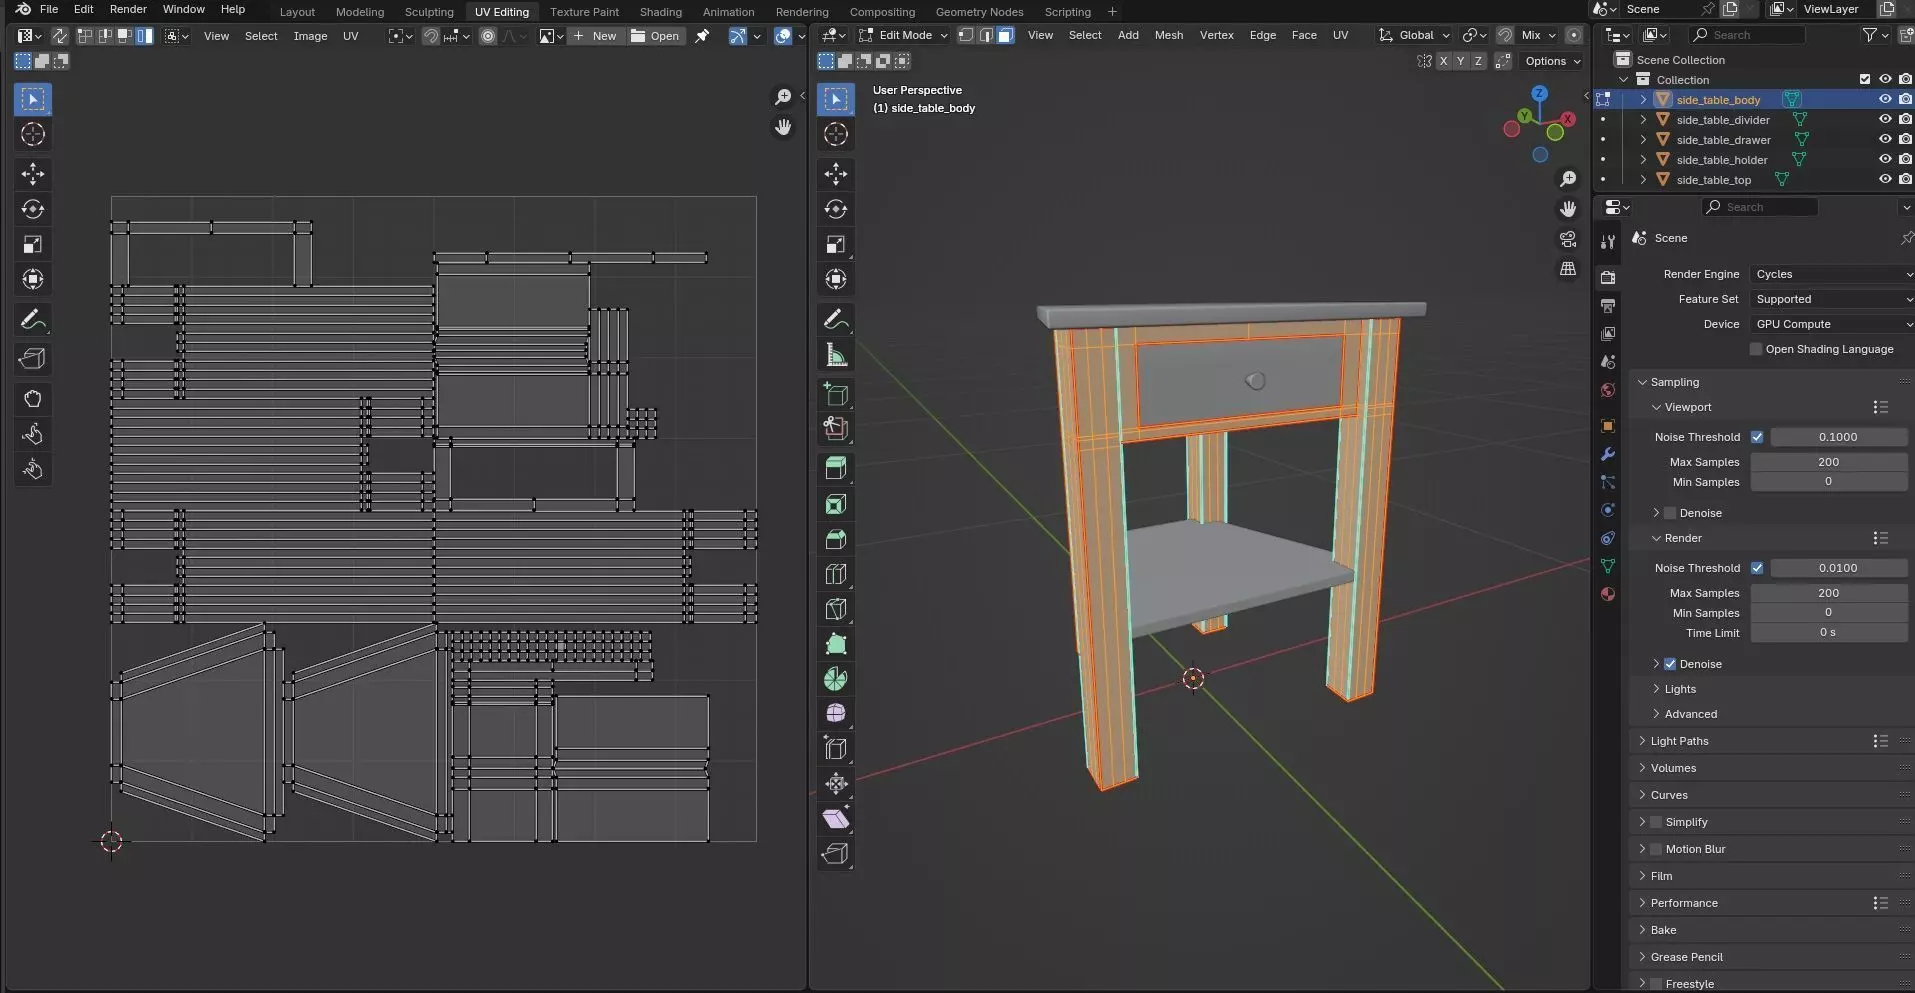Screen dimensions: 1915x993
Task: Disable the Render Denoise checkbox
Action: [x=1670, y=664]
